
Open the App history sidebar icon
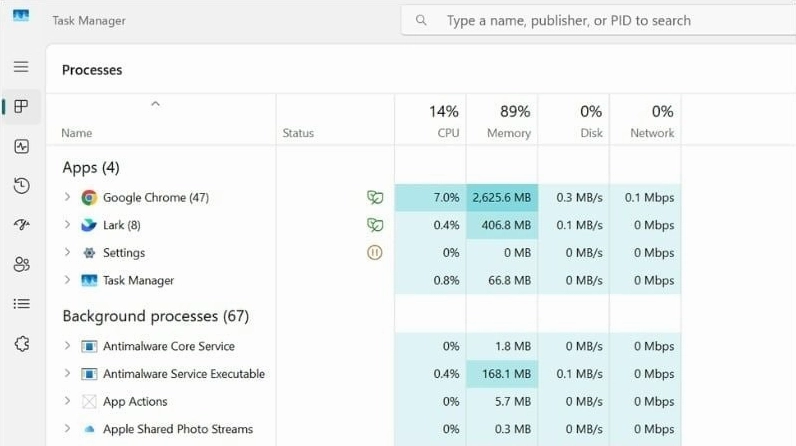tap(21, 186)
